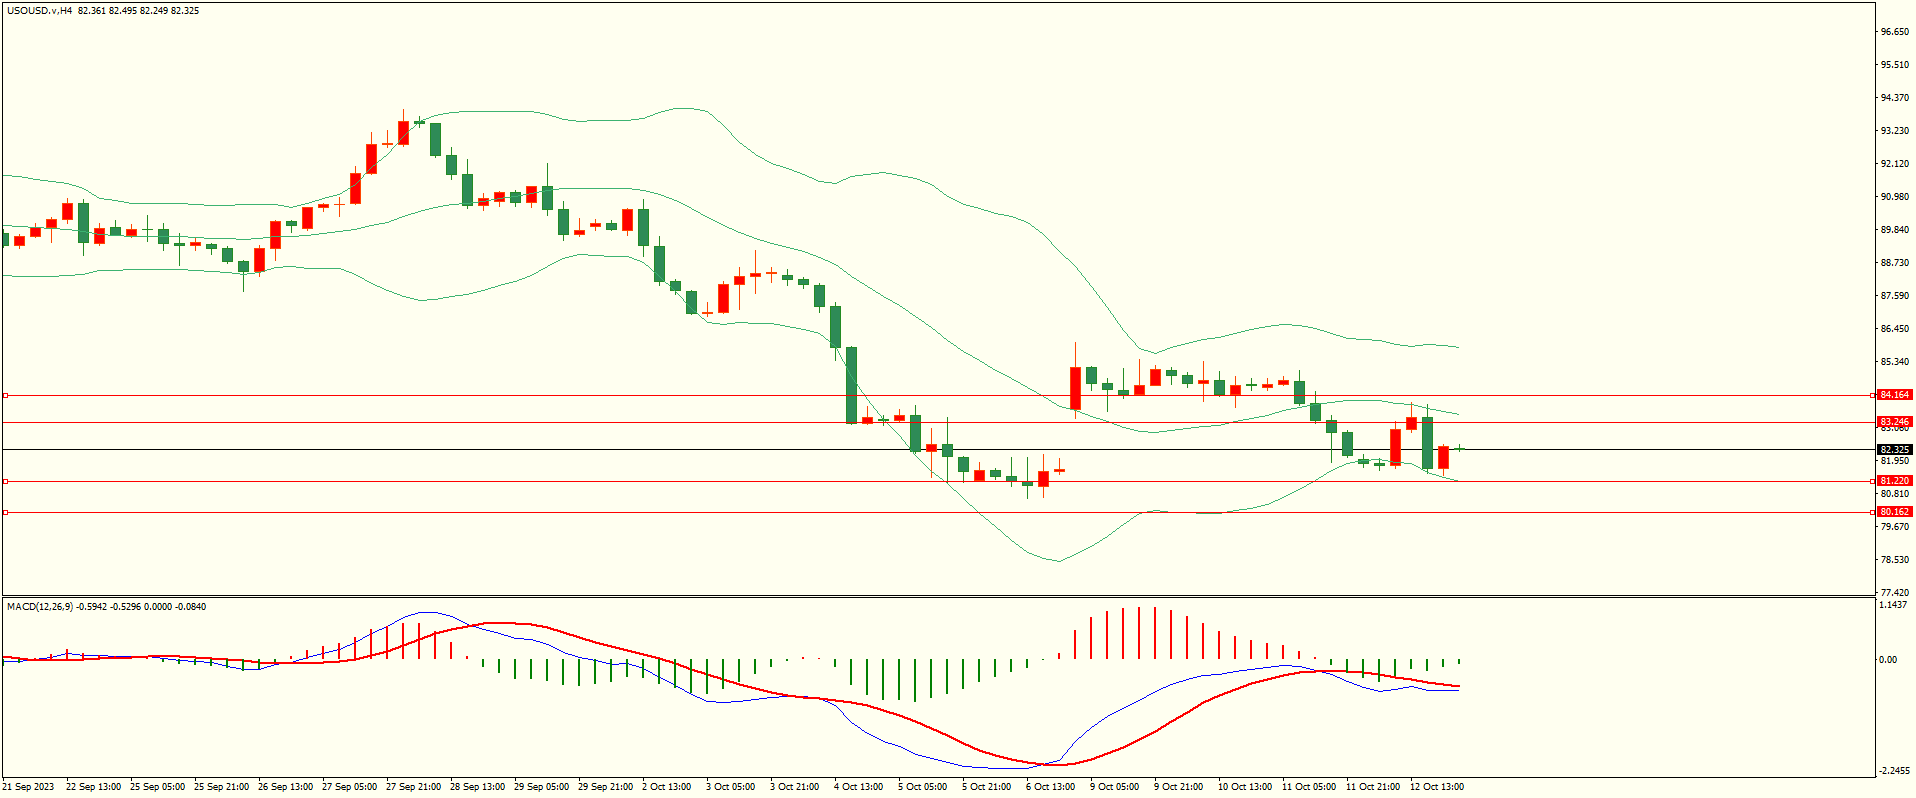Select the 21 Sep 2023 date label
This screenshot has width=1916, height=798.
(28, 787)
